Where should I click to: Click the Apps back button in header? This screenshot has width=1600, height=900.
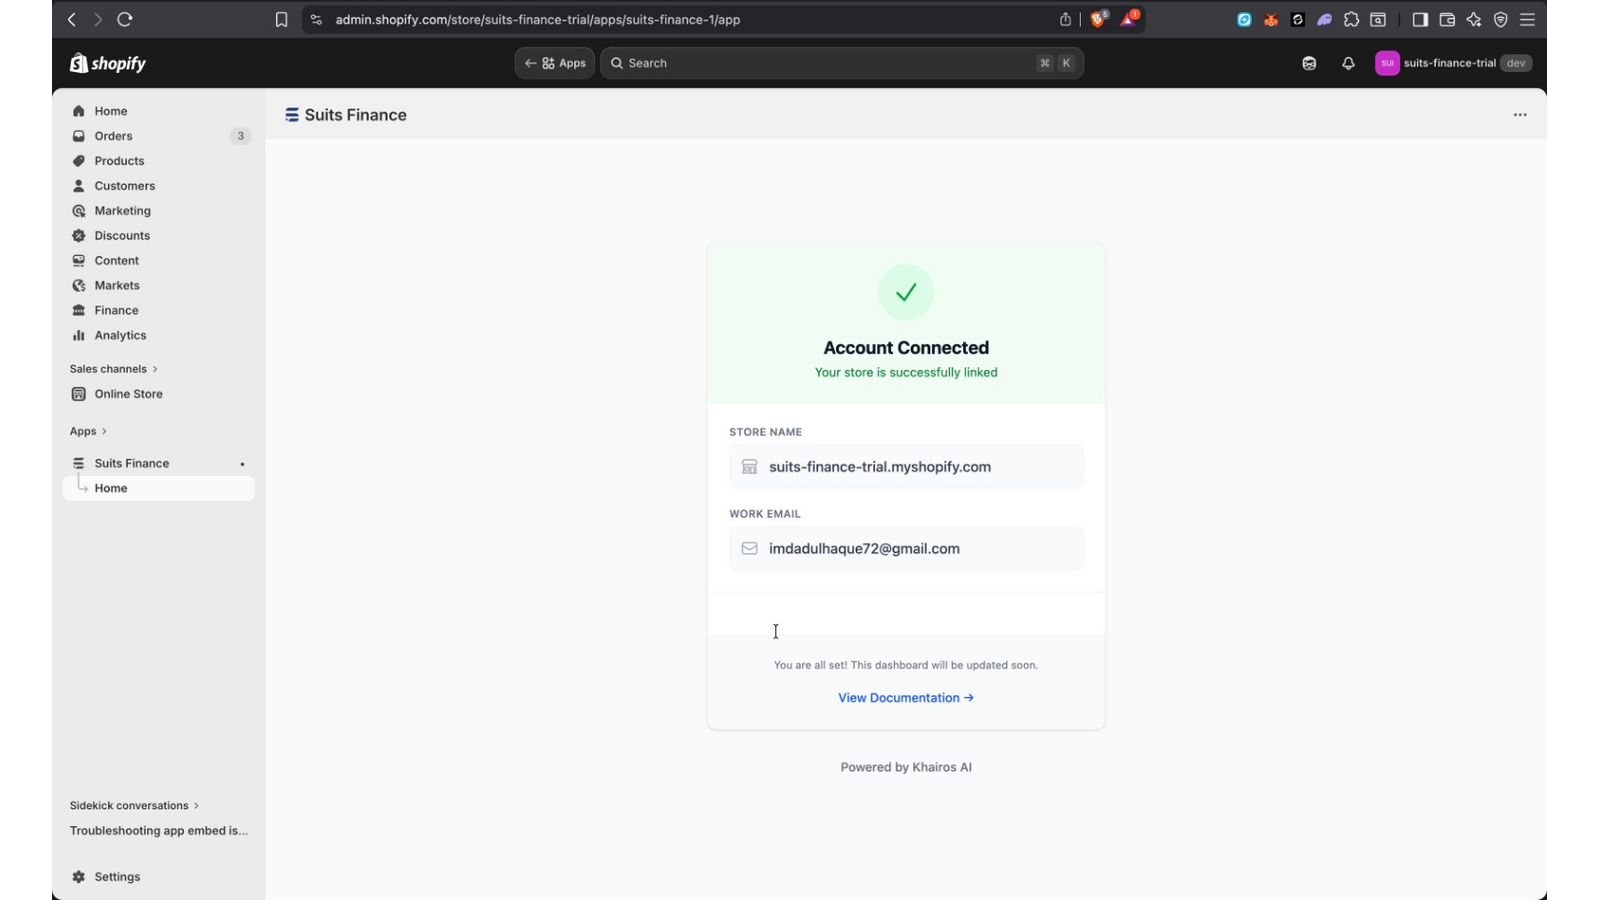pyautogui.click(x=555, y=63)
